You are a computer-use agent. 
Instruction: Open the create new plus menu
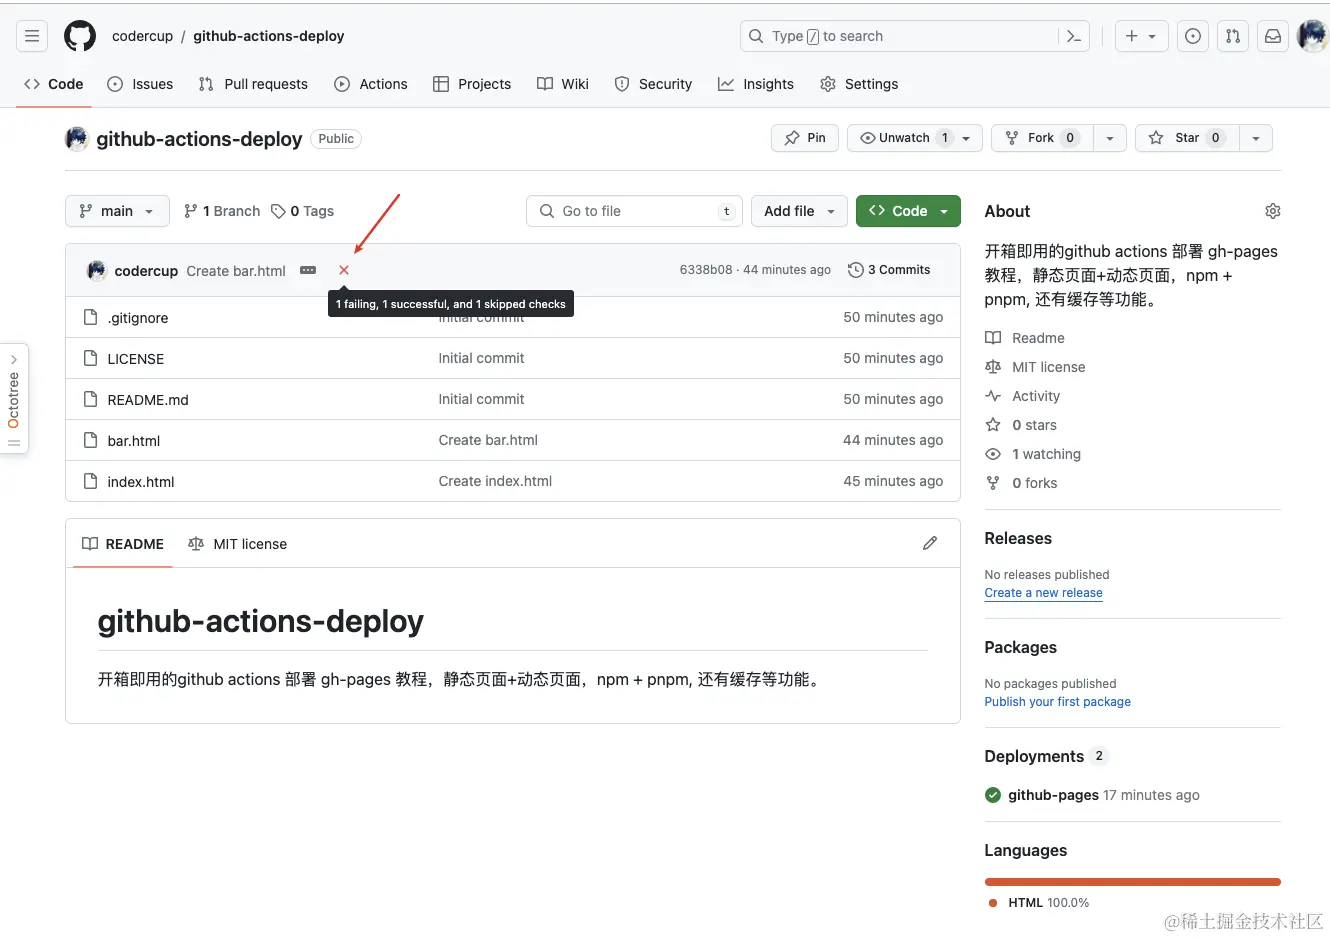coord(1141,36)
